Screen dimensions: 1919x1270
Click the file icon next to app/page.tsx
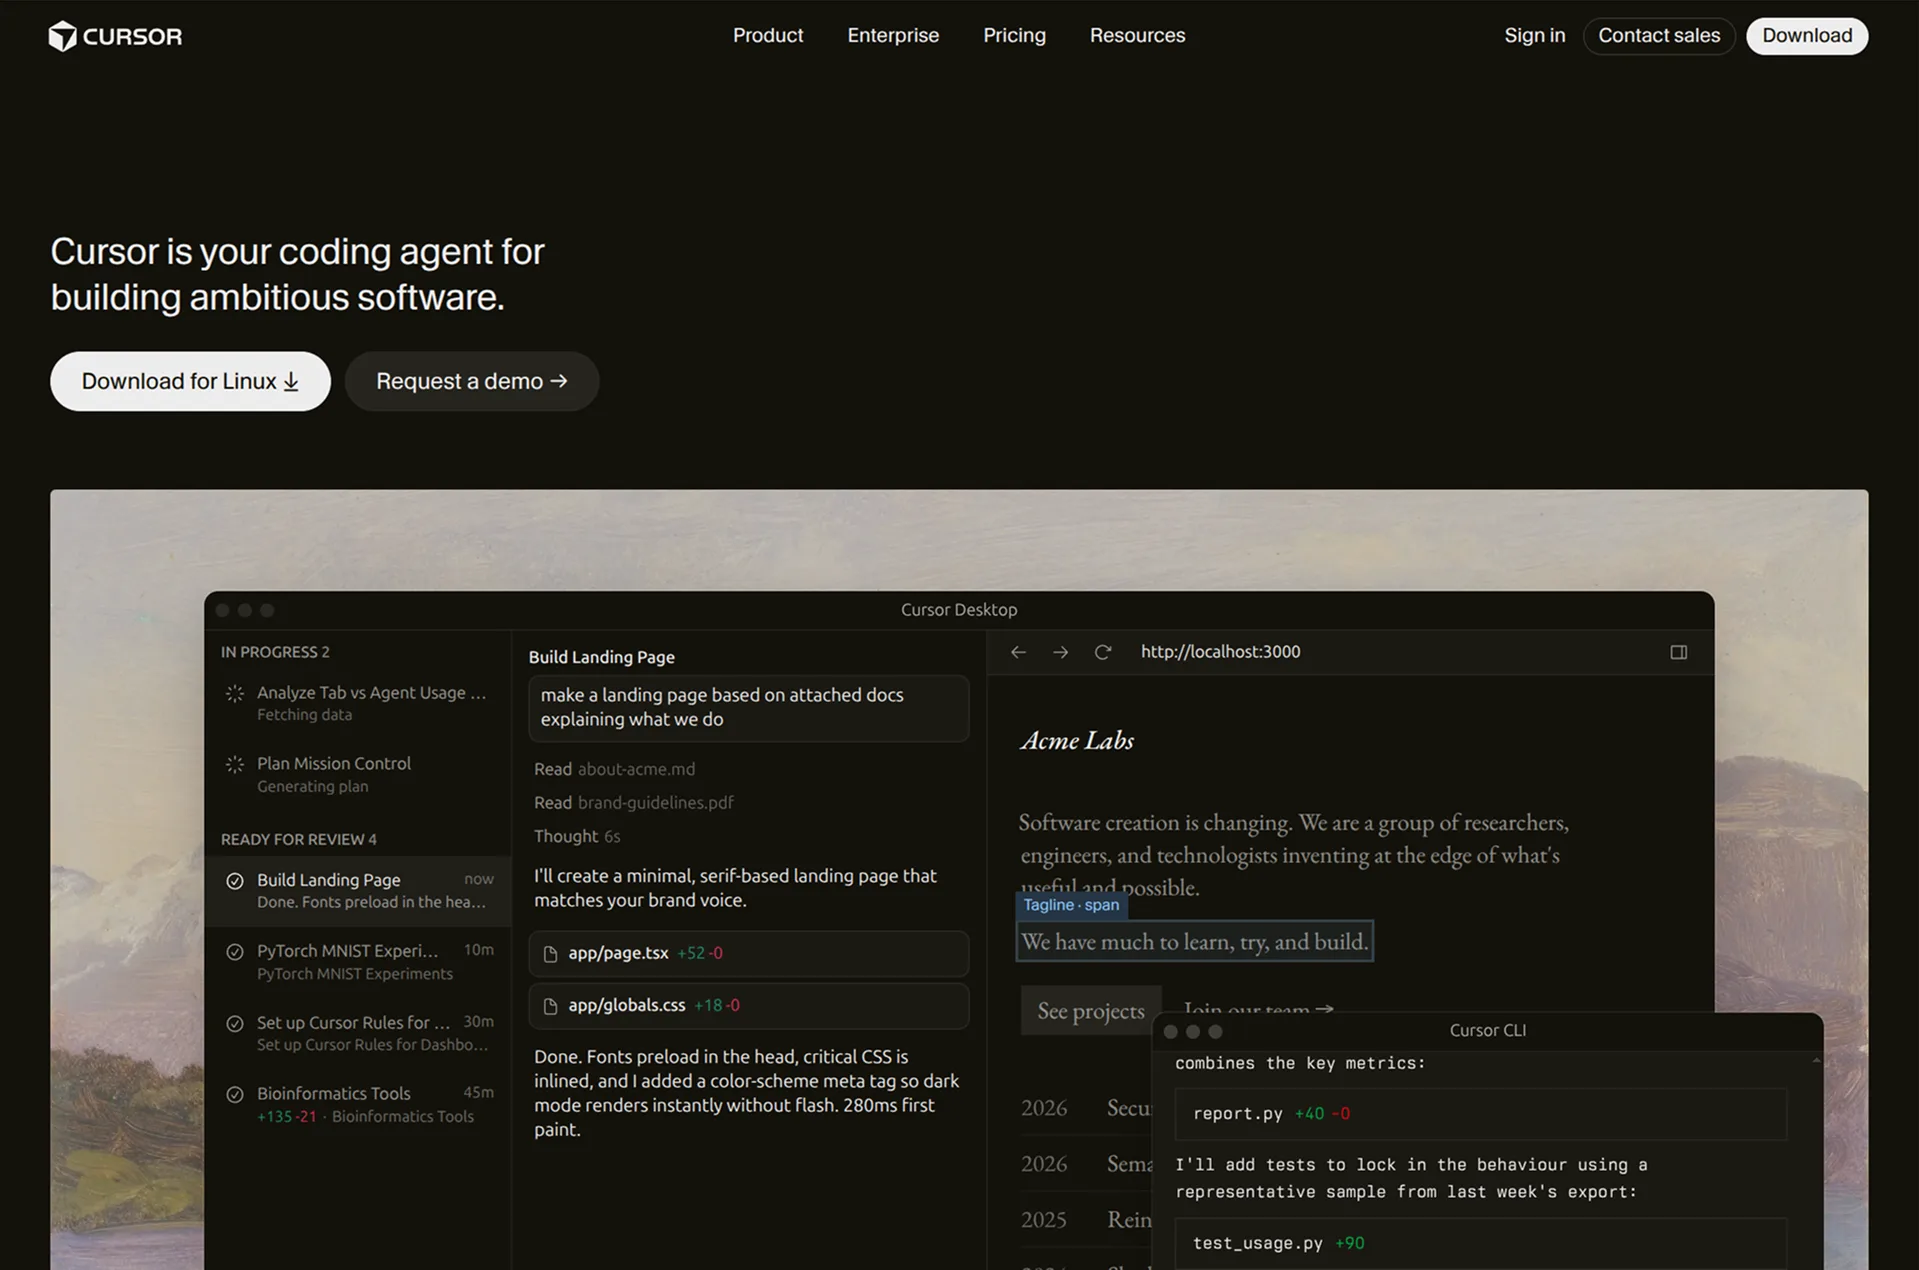pos(550,954)
